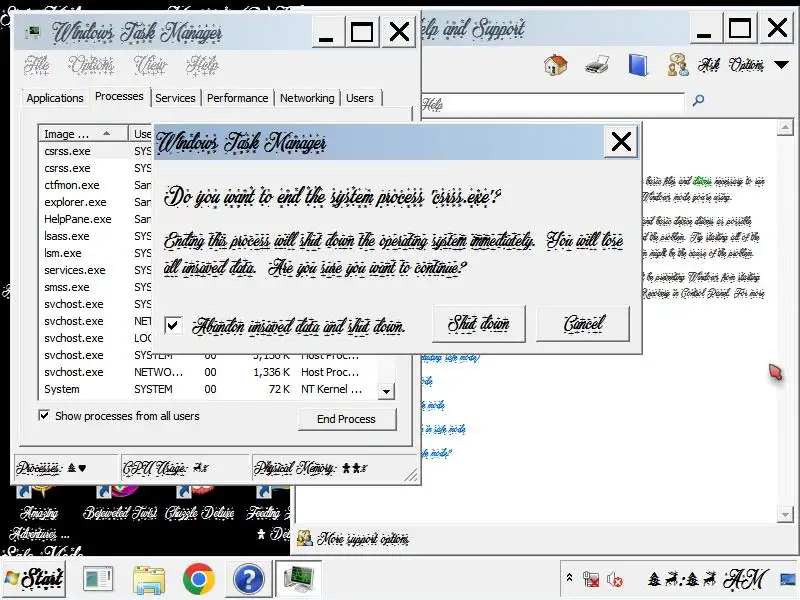Select the smss.exe process row
This screenshot has width=800, height=600.
coord(95,287)
